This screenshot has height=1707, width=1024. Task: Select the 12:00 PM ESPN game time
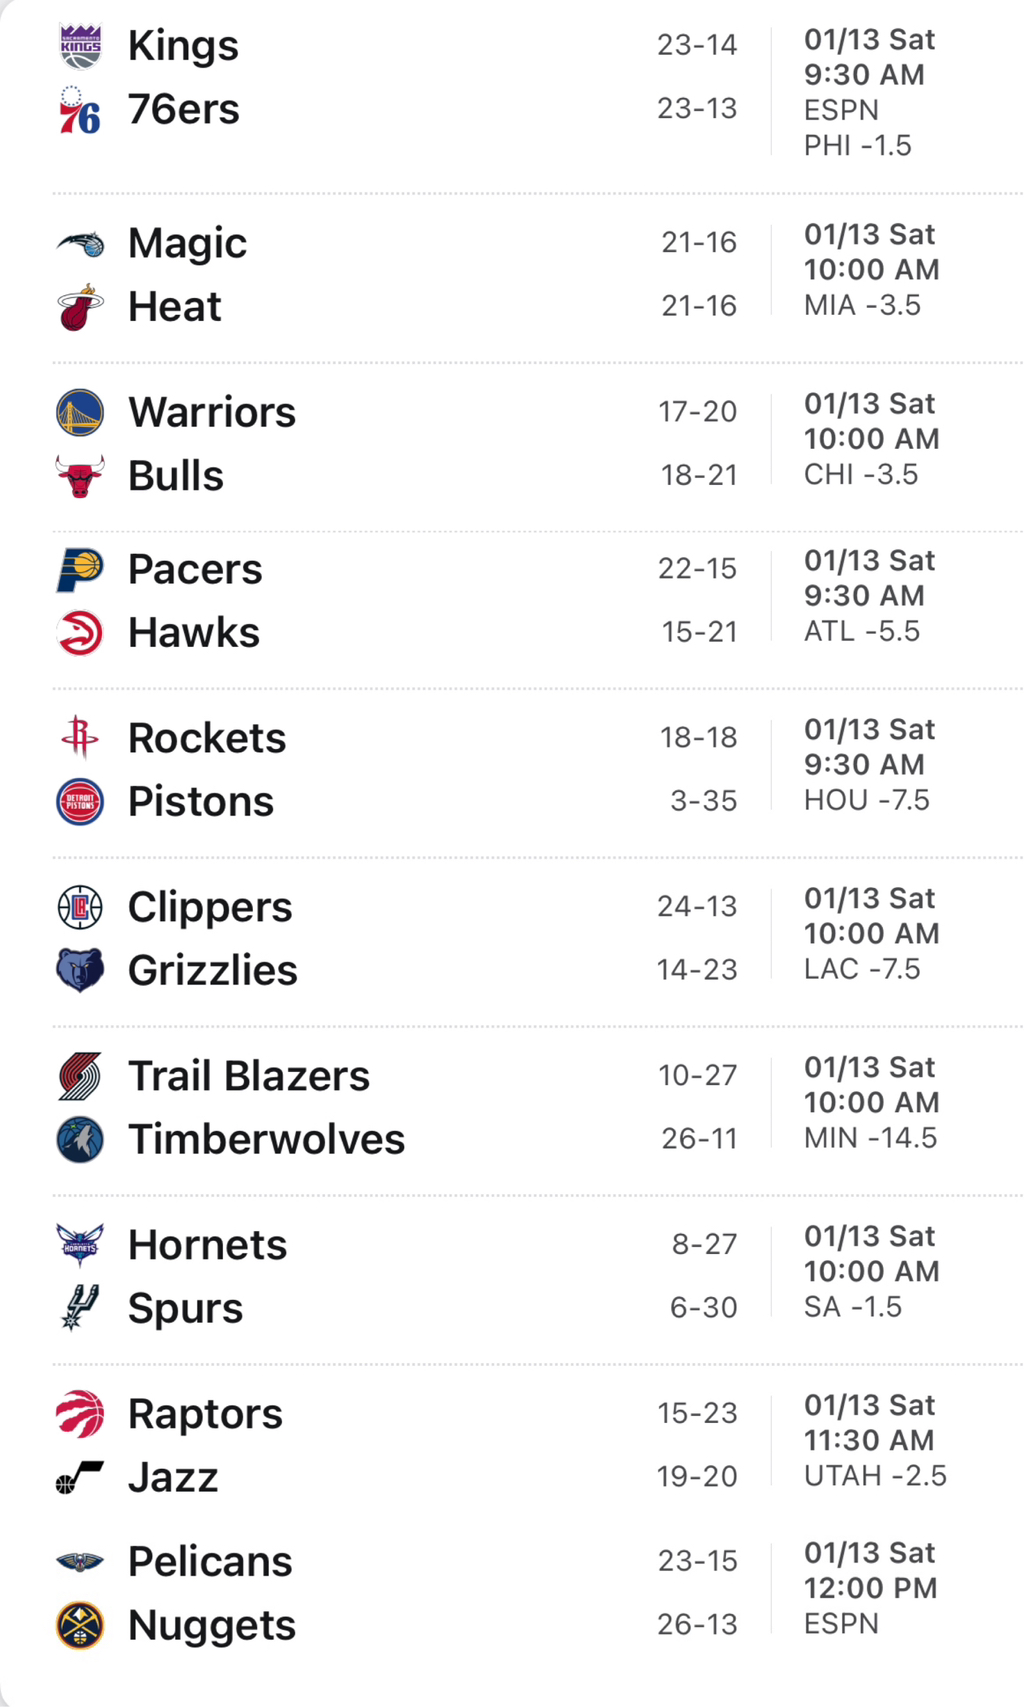[870, 1588]
